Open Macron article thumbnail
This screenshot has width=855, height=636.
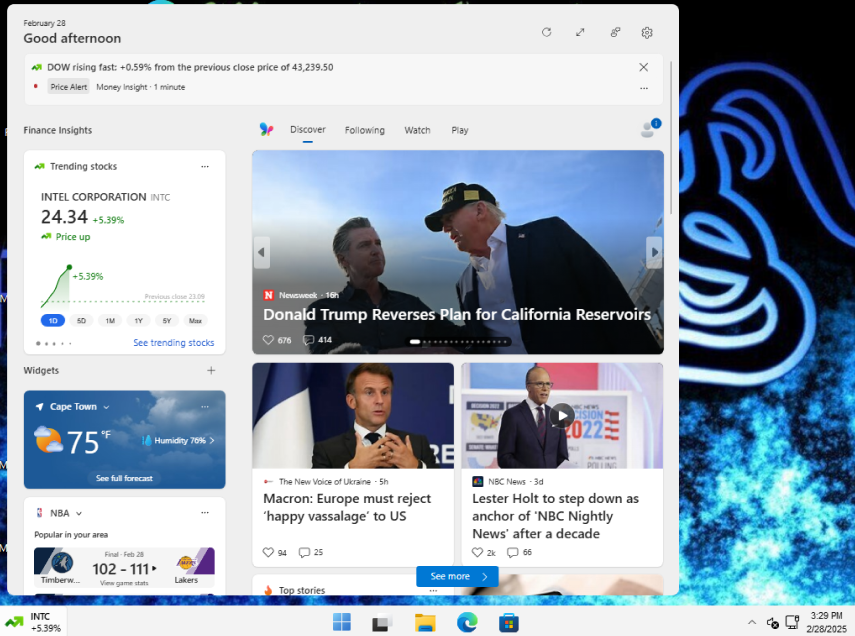[353, 416]
